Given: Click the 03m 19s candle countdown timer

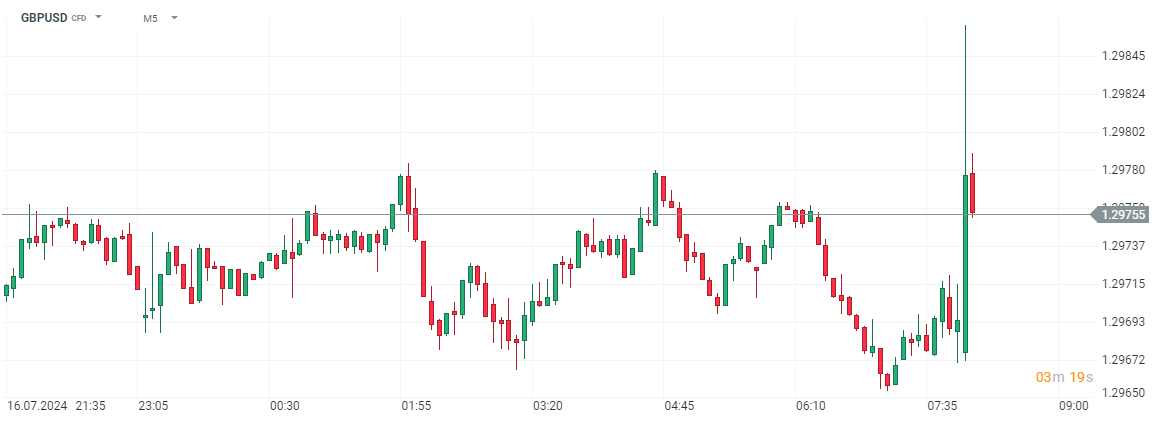Looking at the screenshot, I should (1066, 377).
